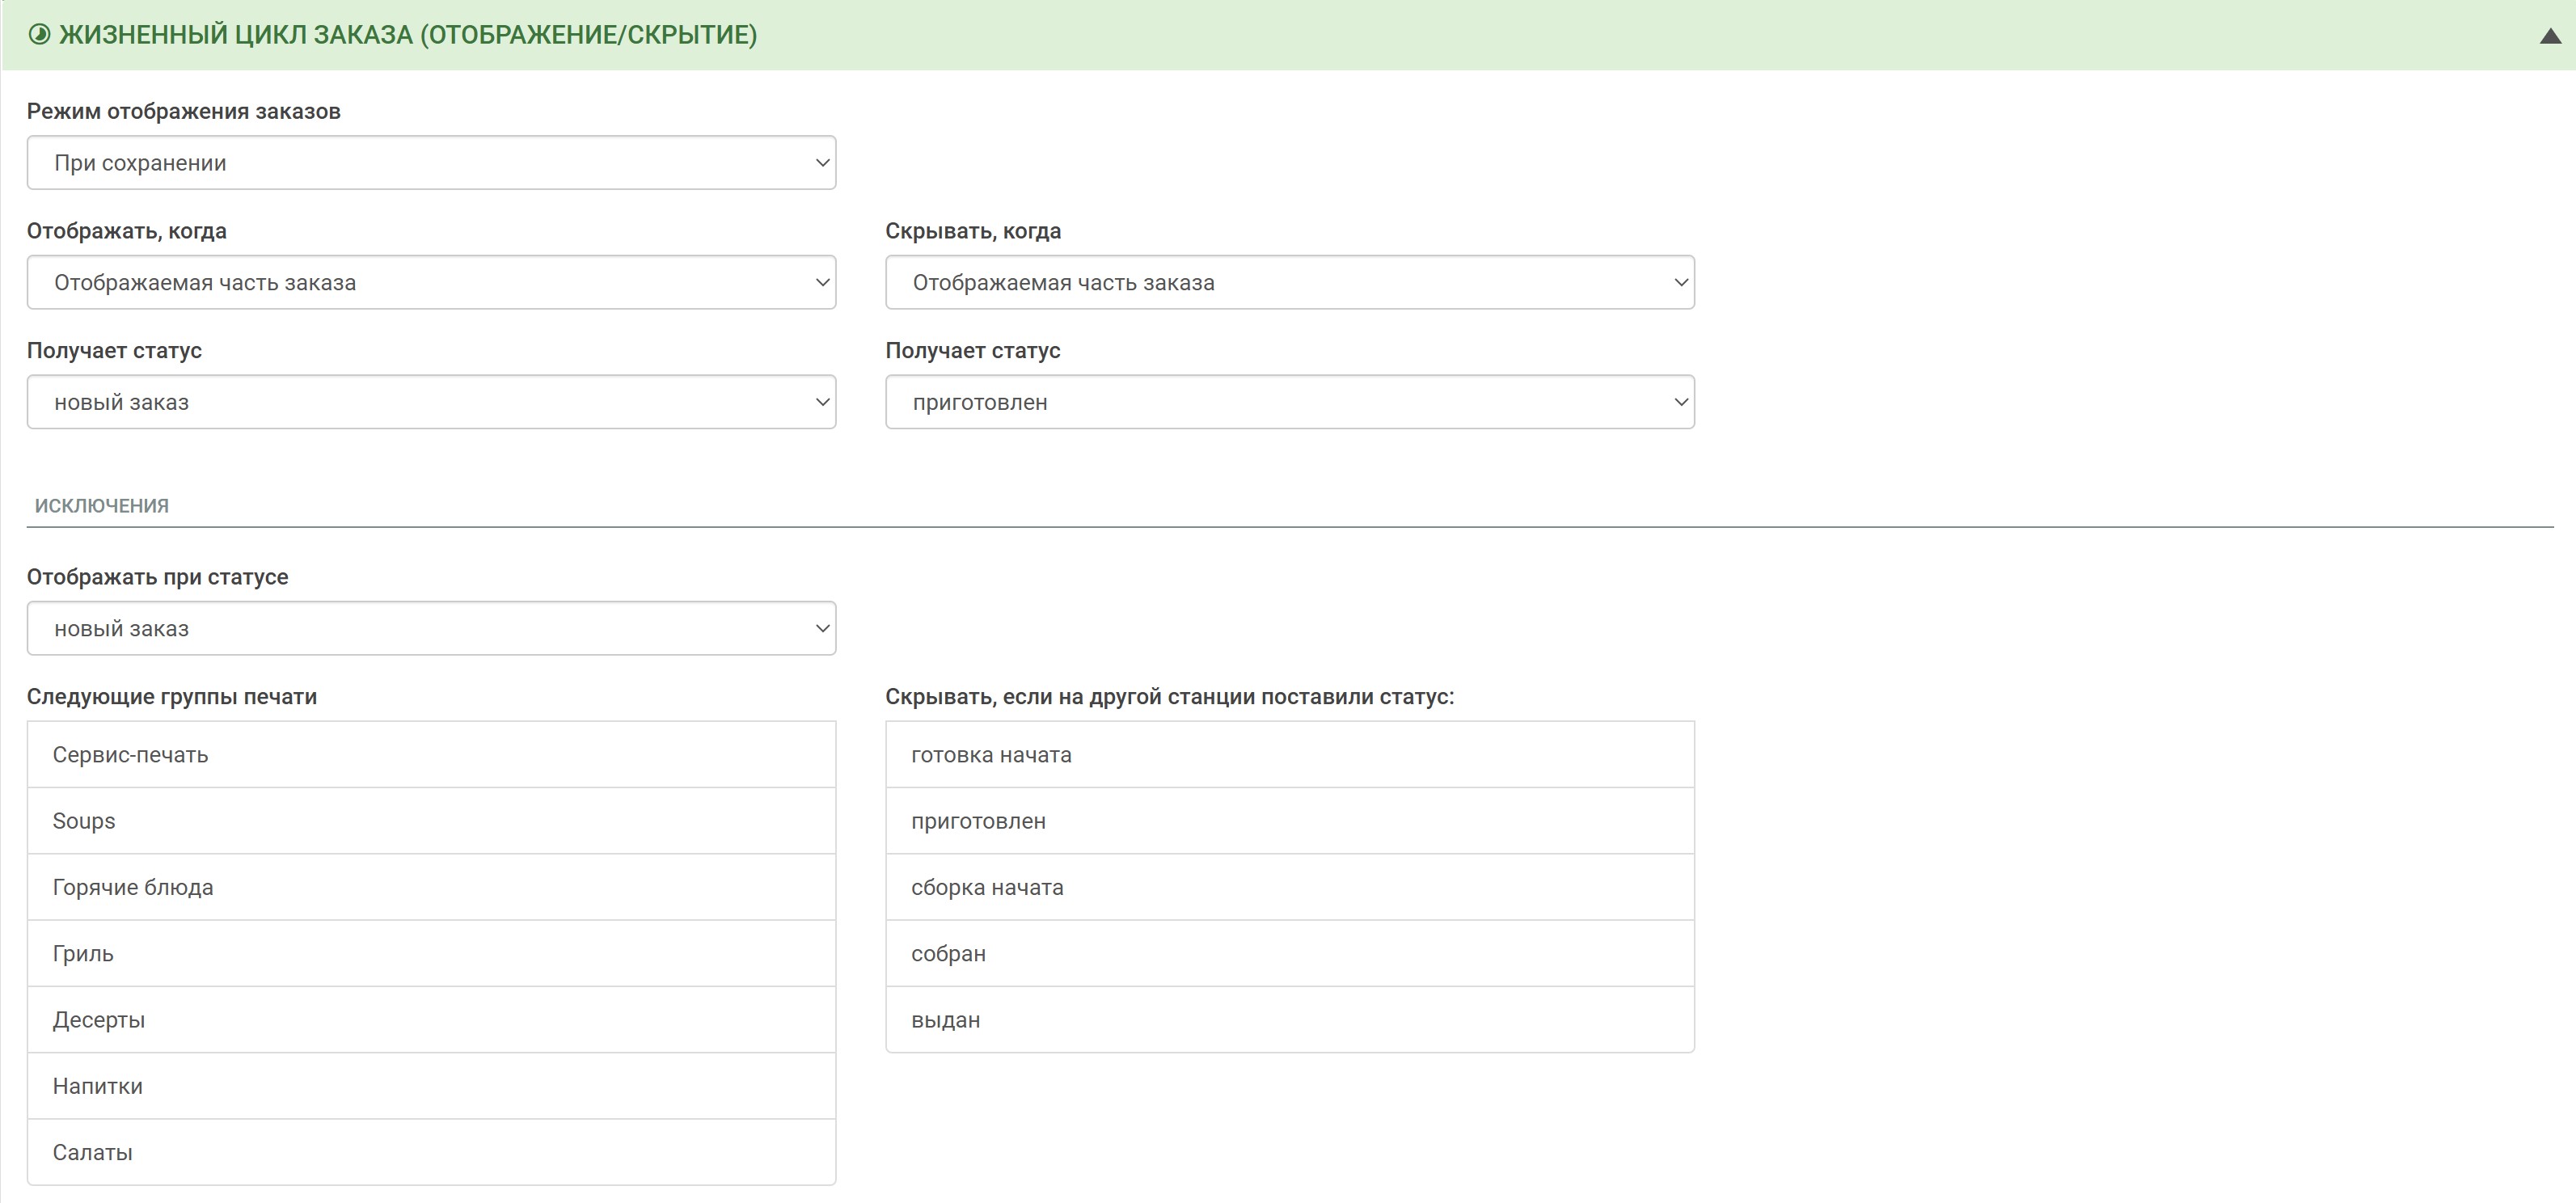Open the left 'Получает статус' dropdown (новый заказ)
The image size is (2576, 1203).
tap(431, 402)
